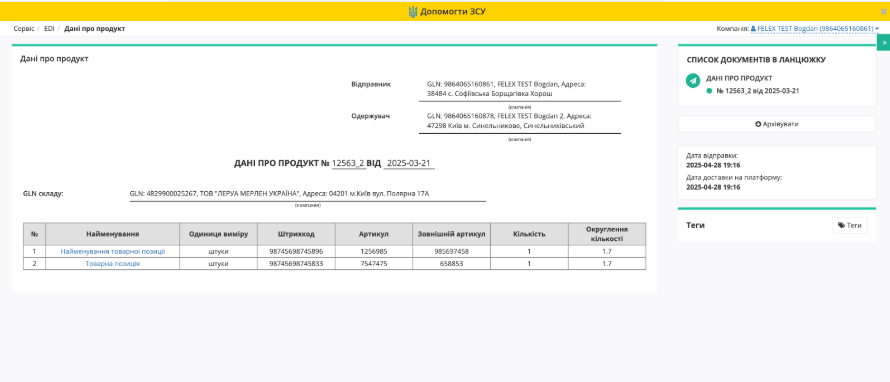890x382 pixels.
Task: Open the company selector dropdown arrow
Action: 877,28
